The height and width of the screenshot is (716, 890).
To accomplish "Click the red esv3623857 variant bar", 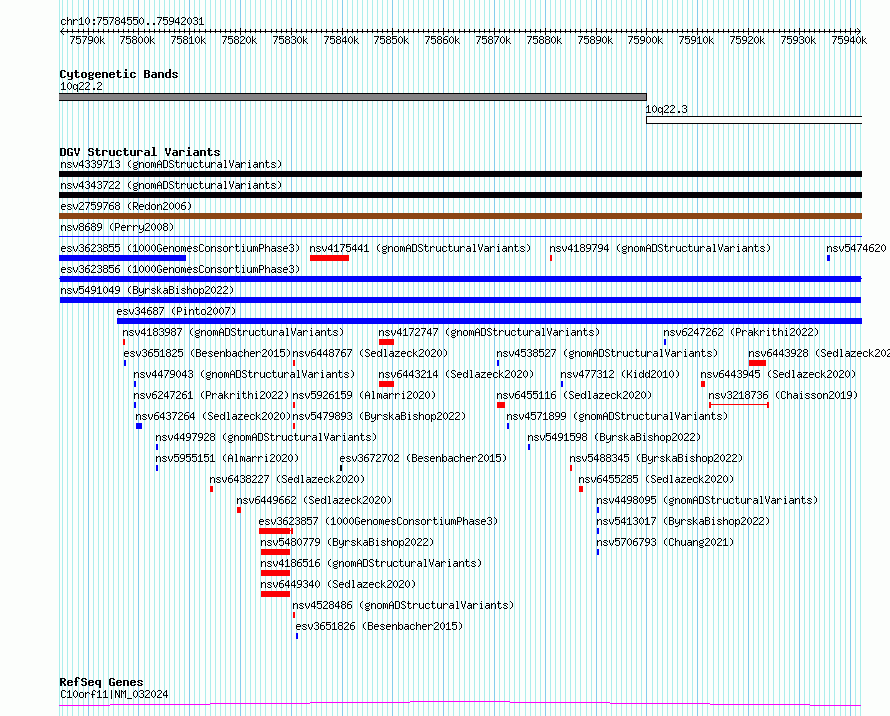I will pos(276,531).
